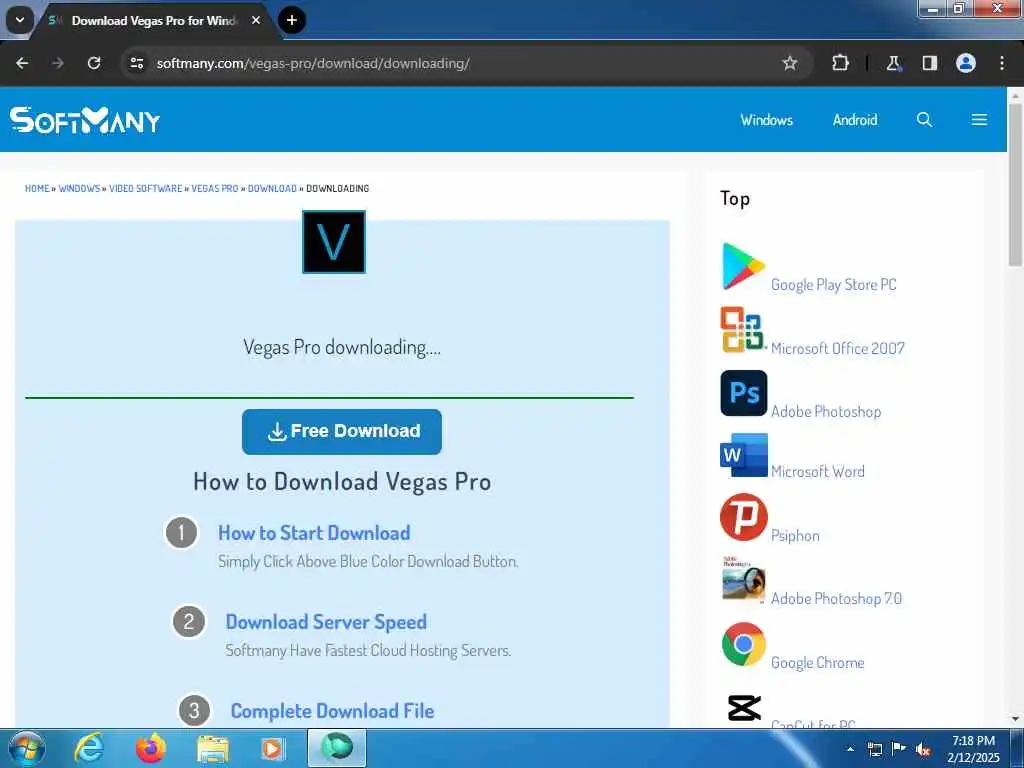Open Chrome three-dot menu
Image resolution: width=1024 pixels, height=768 pixels.
(x=1002, y=63)
